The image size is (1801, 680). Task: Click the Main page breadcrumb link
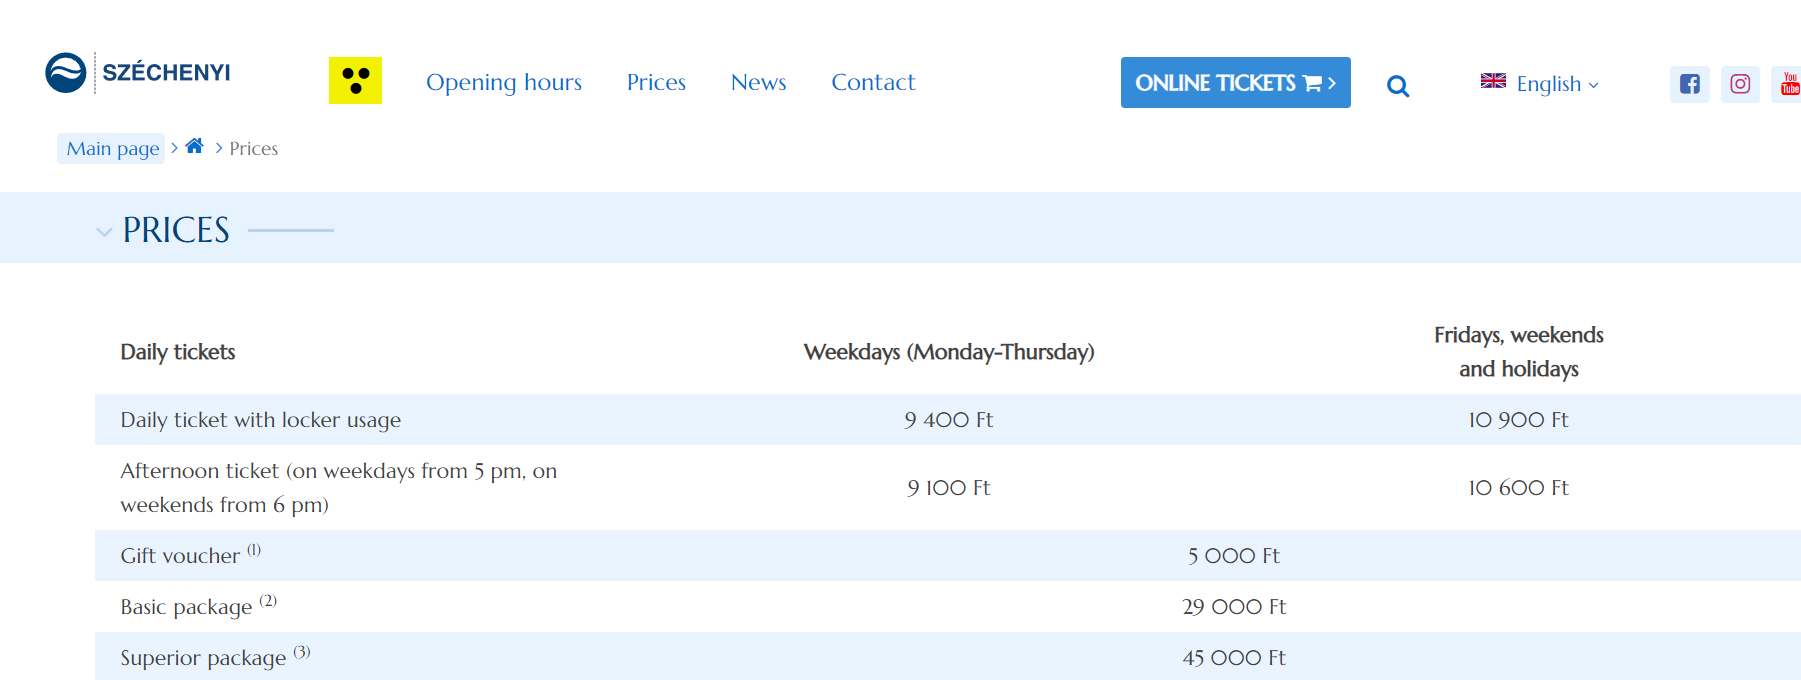coord(112,149)
